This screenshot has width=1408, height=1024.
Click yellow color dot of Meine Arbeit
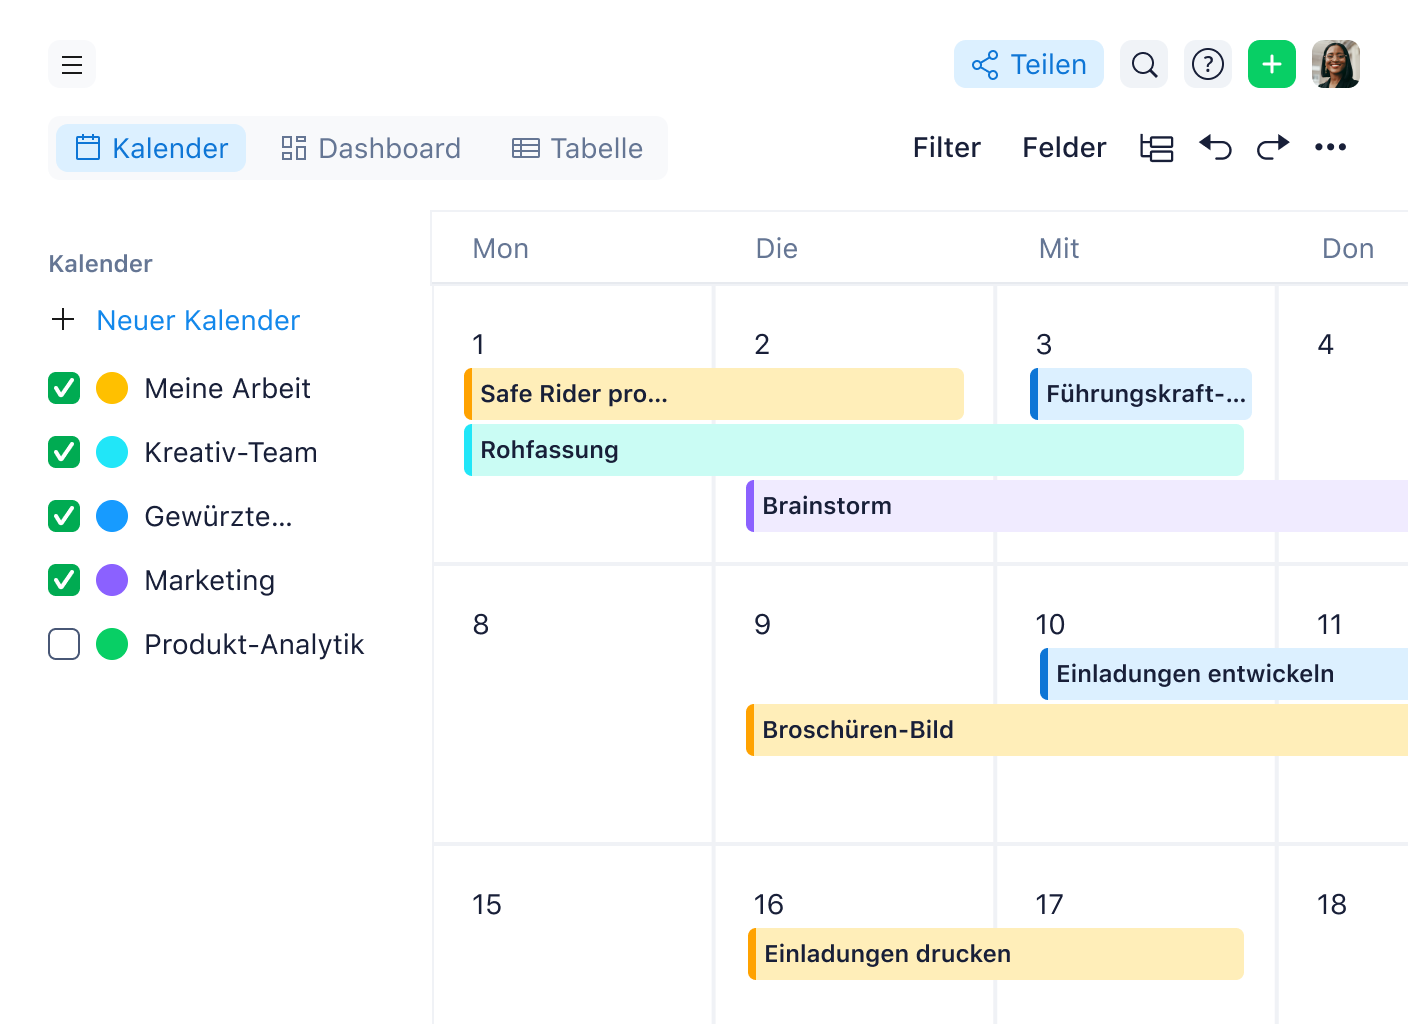[112, 388]
